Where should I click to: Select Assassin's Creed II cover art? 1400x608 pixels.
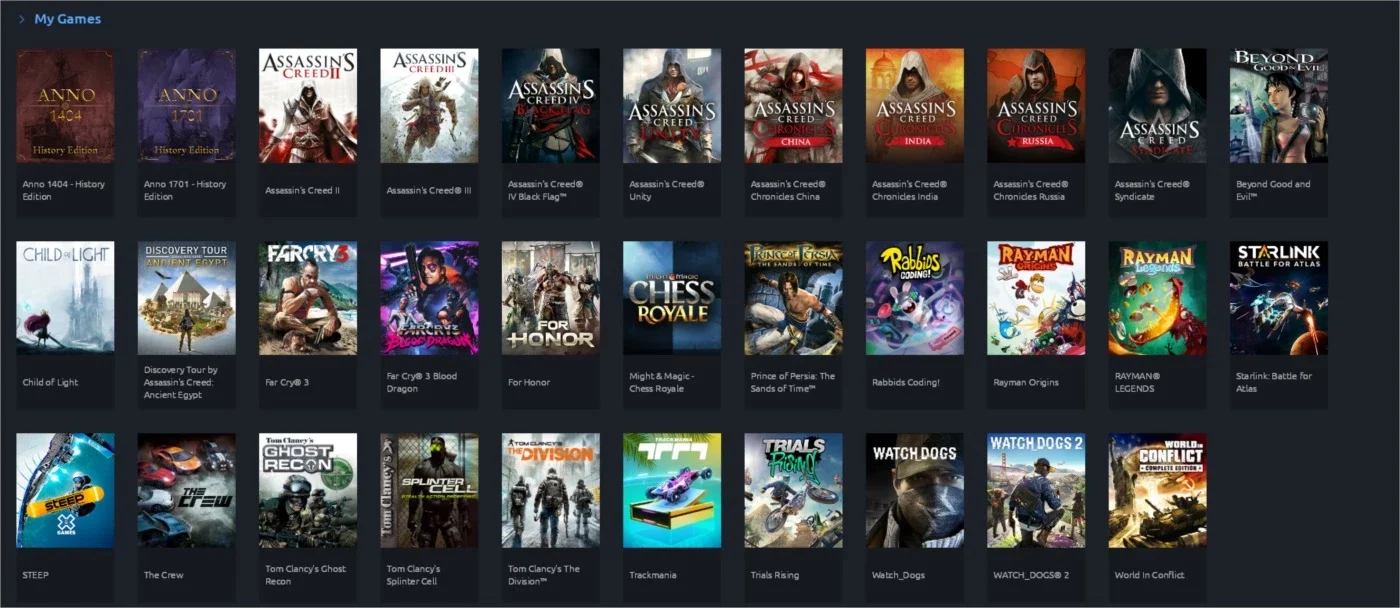[308, 106]
